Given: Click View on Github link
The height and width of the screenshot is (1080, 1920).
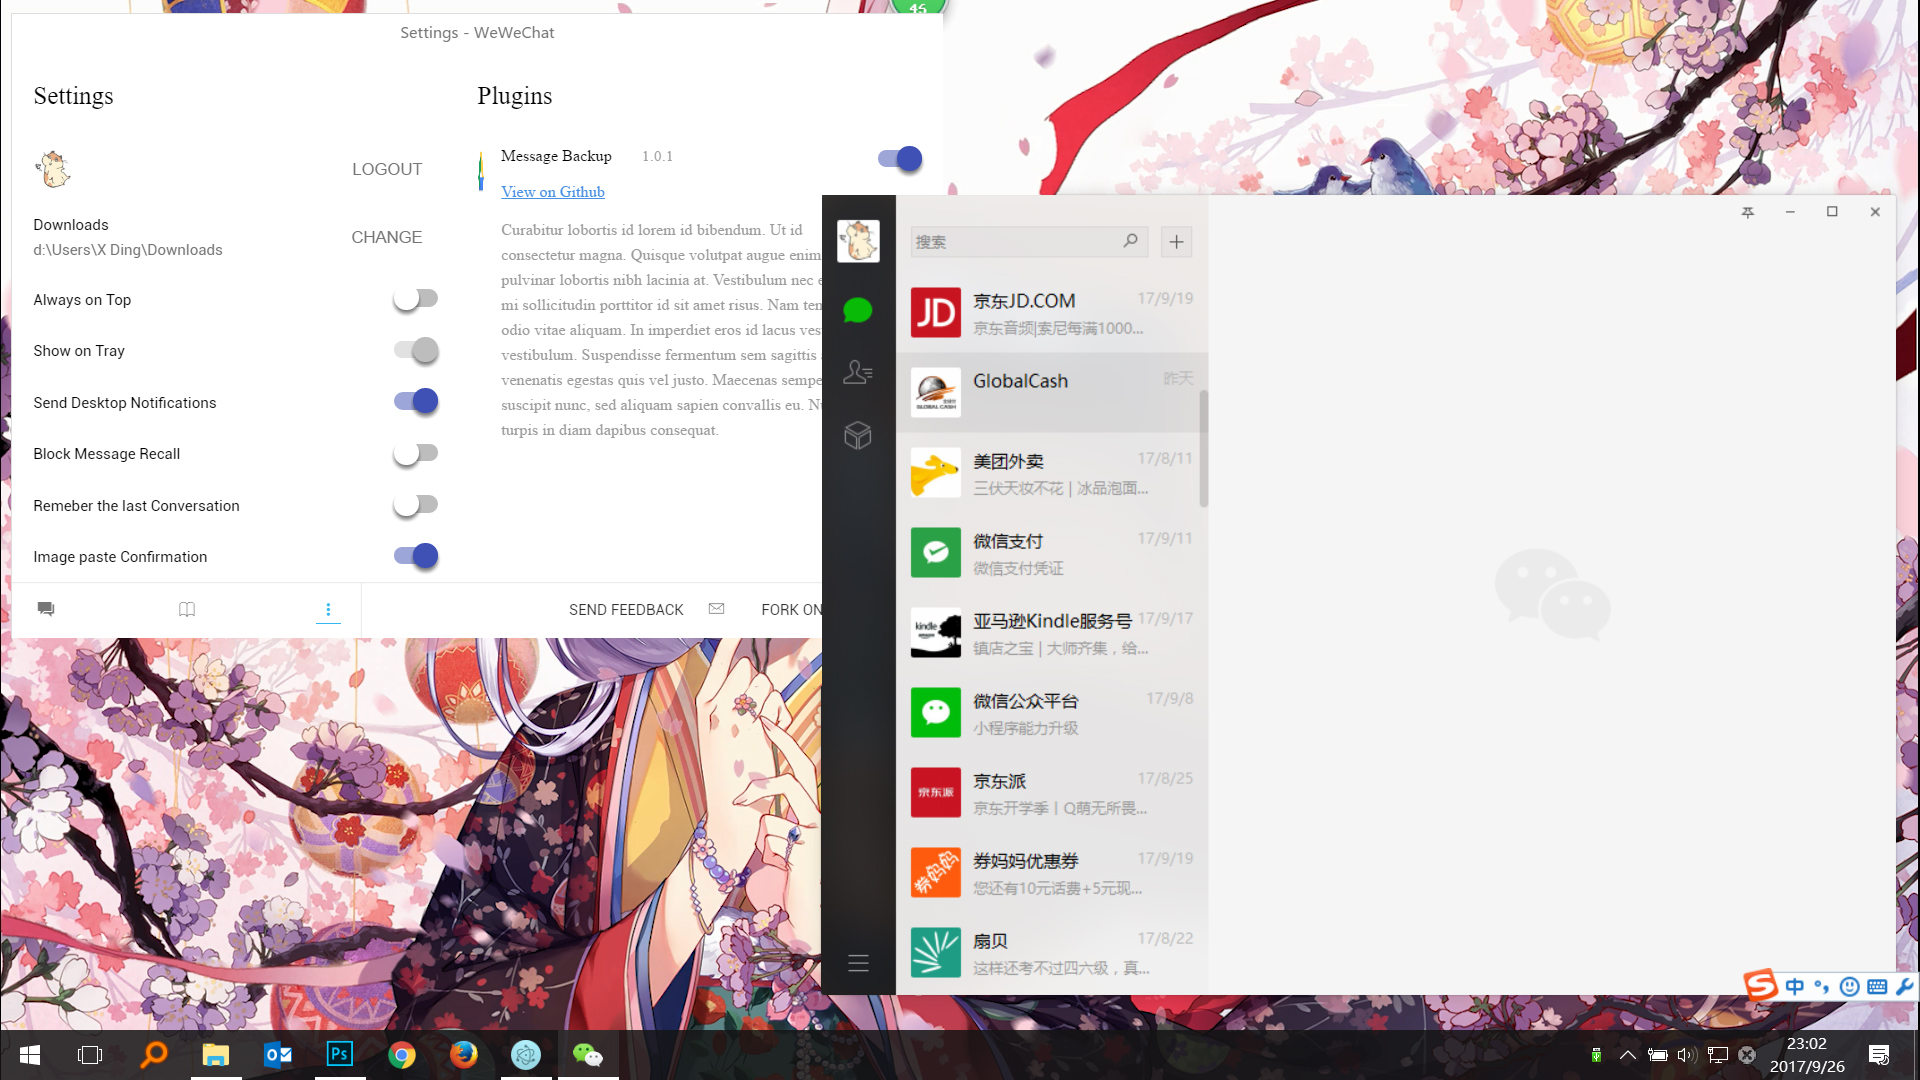Looking at the screenshot, I should point(552,191).
